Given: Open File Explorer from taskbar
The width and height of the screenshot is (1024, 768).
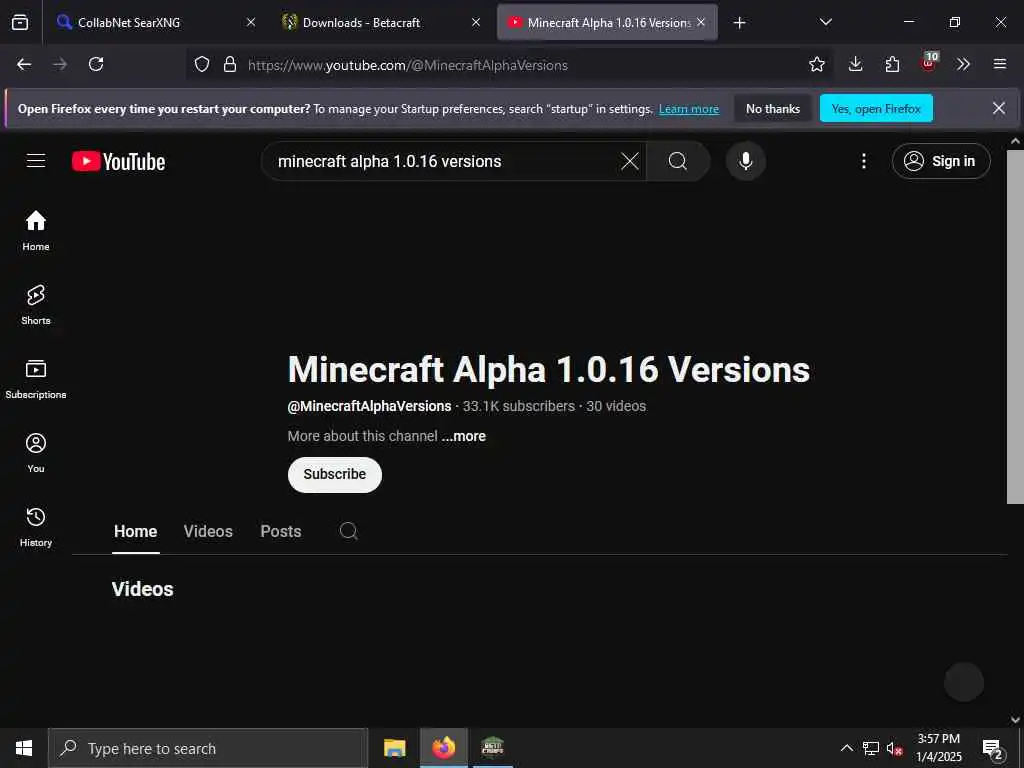Looking at the screenshot, I should (394, 748).
